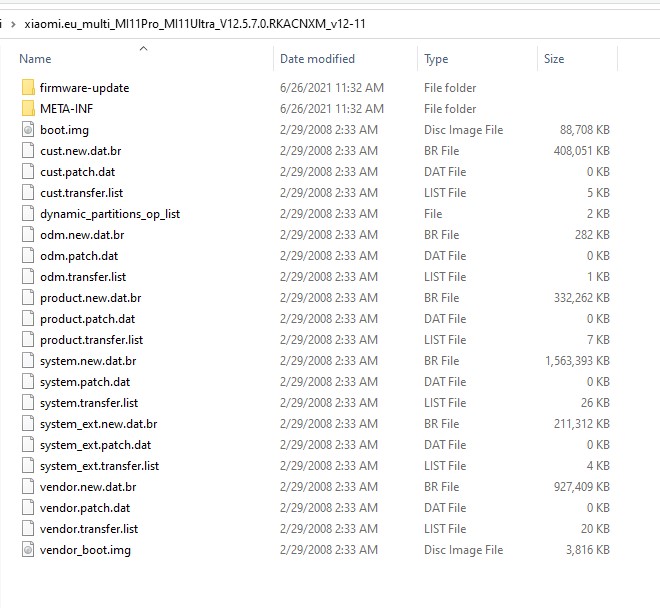Screen dimensions: 660x608
Task: Select the product.new.dat.br file name
Action: click(90, 298)
